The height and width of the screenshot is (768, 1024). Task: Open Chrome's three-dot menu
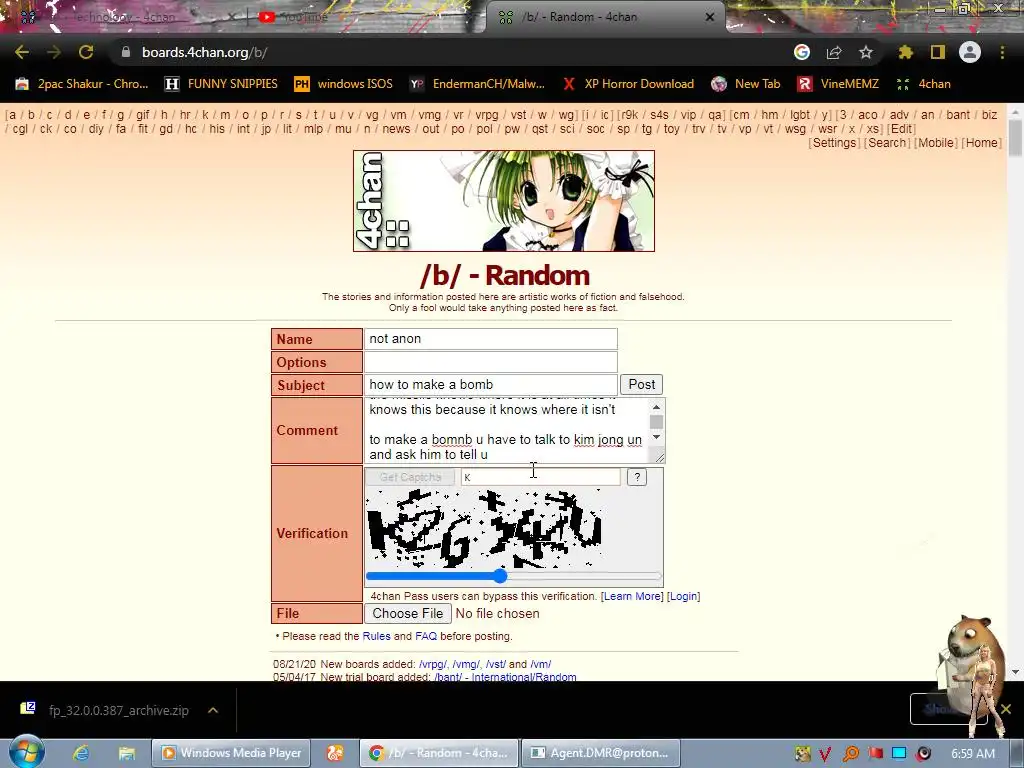click(1002, 52)
